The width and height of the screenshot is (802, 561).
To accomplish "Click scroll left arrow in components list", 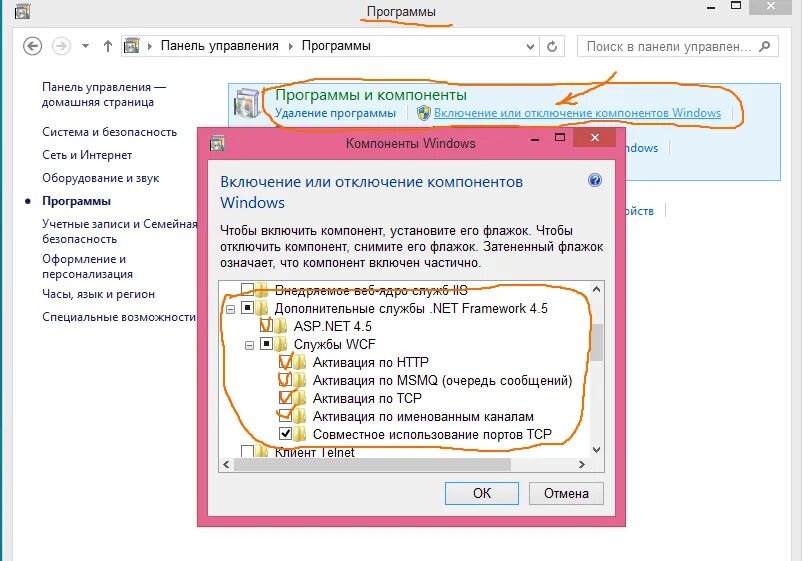I will coord(227,464).
